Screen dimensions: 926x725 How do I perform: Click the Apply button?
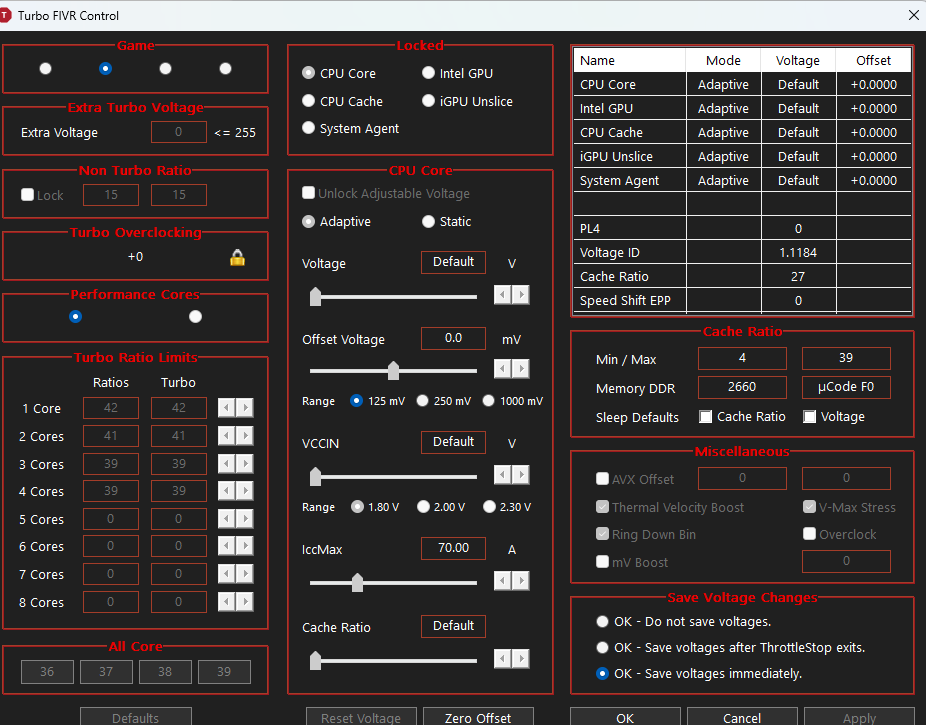click(859, 717)
